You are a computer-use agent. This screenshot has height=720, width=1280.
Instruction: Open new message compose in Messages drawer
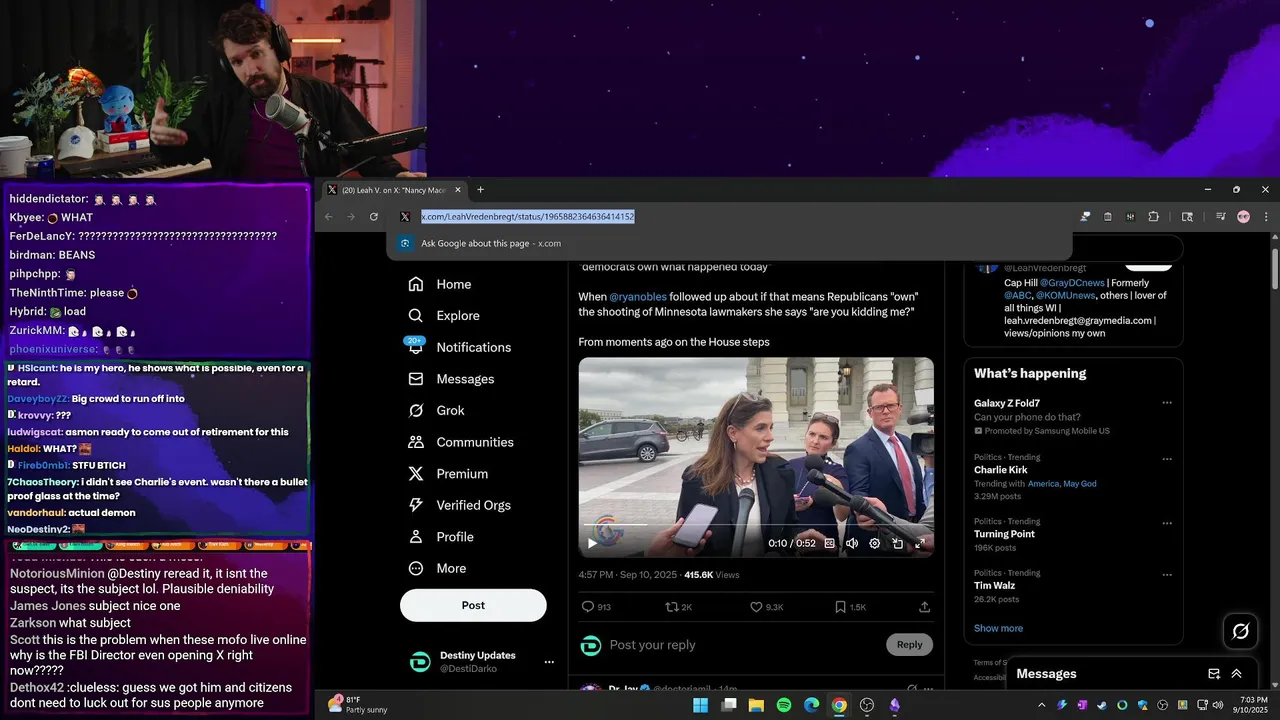click(x=1214, y=674)
